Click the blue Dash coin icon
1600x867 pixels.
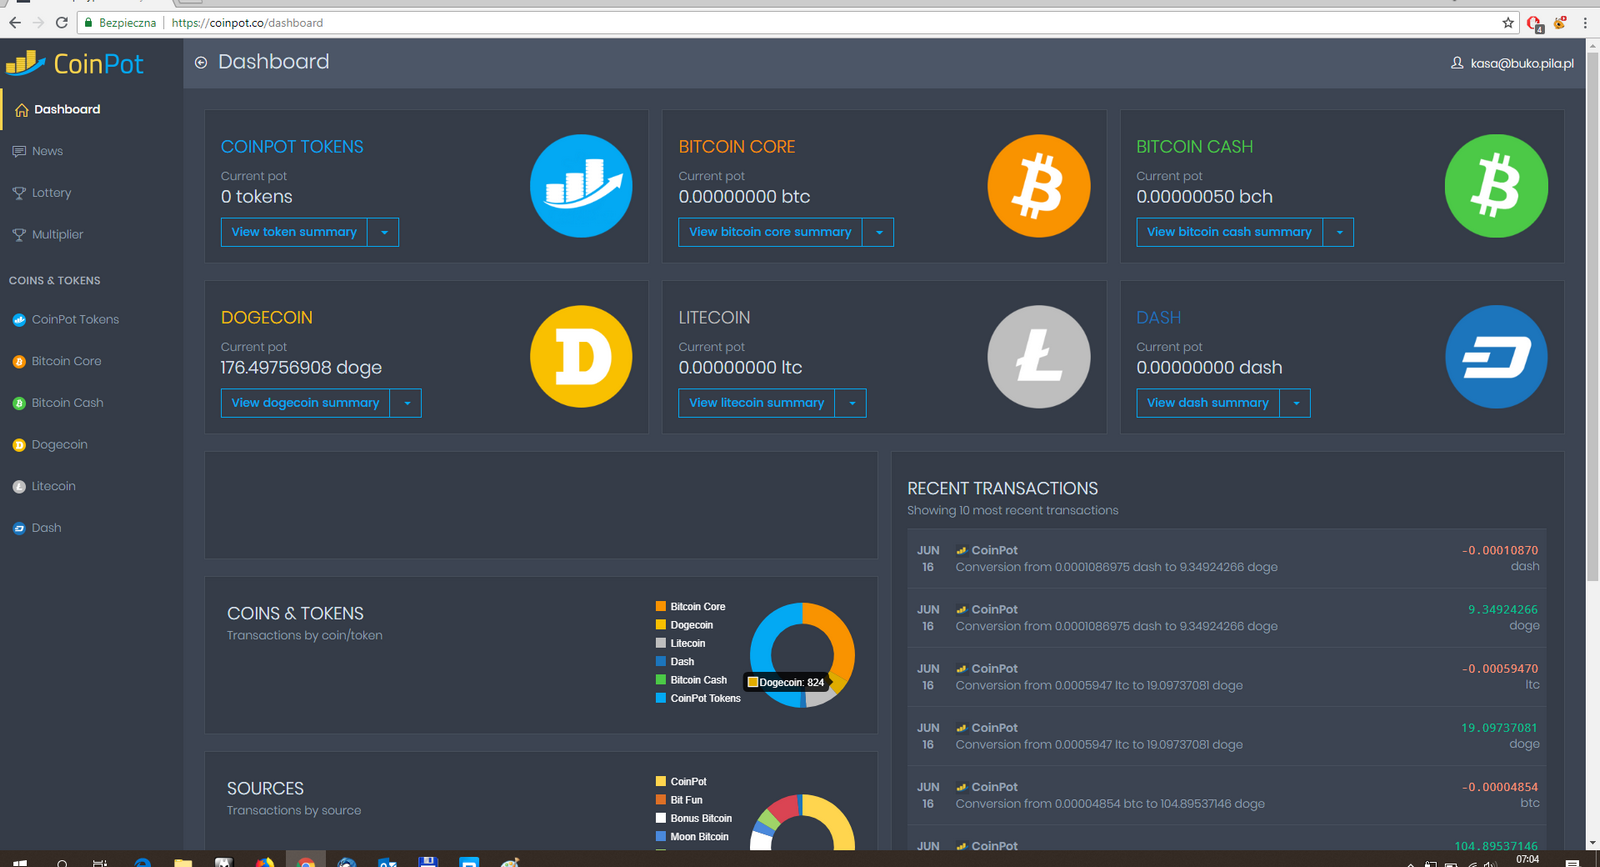point(1496,356)
